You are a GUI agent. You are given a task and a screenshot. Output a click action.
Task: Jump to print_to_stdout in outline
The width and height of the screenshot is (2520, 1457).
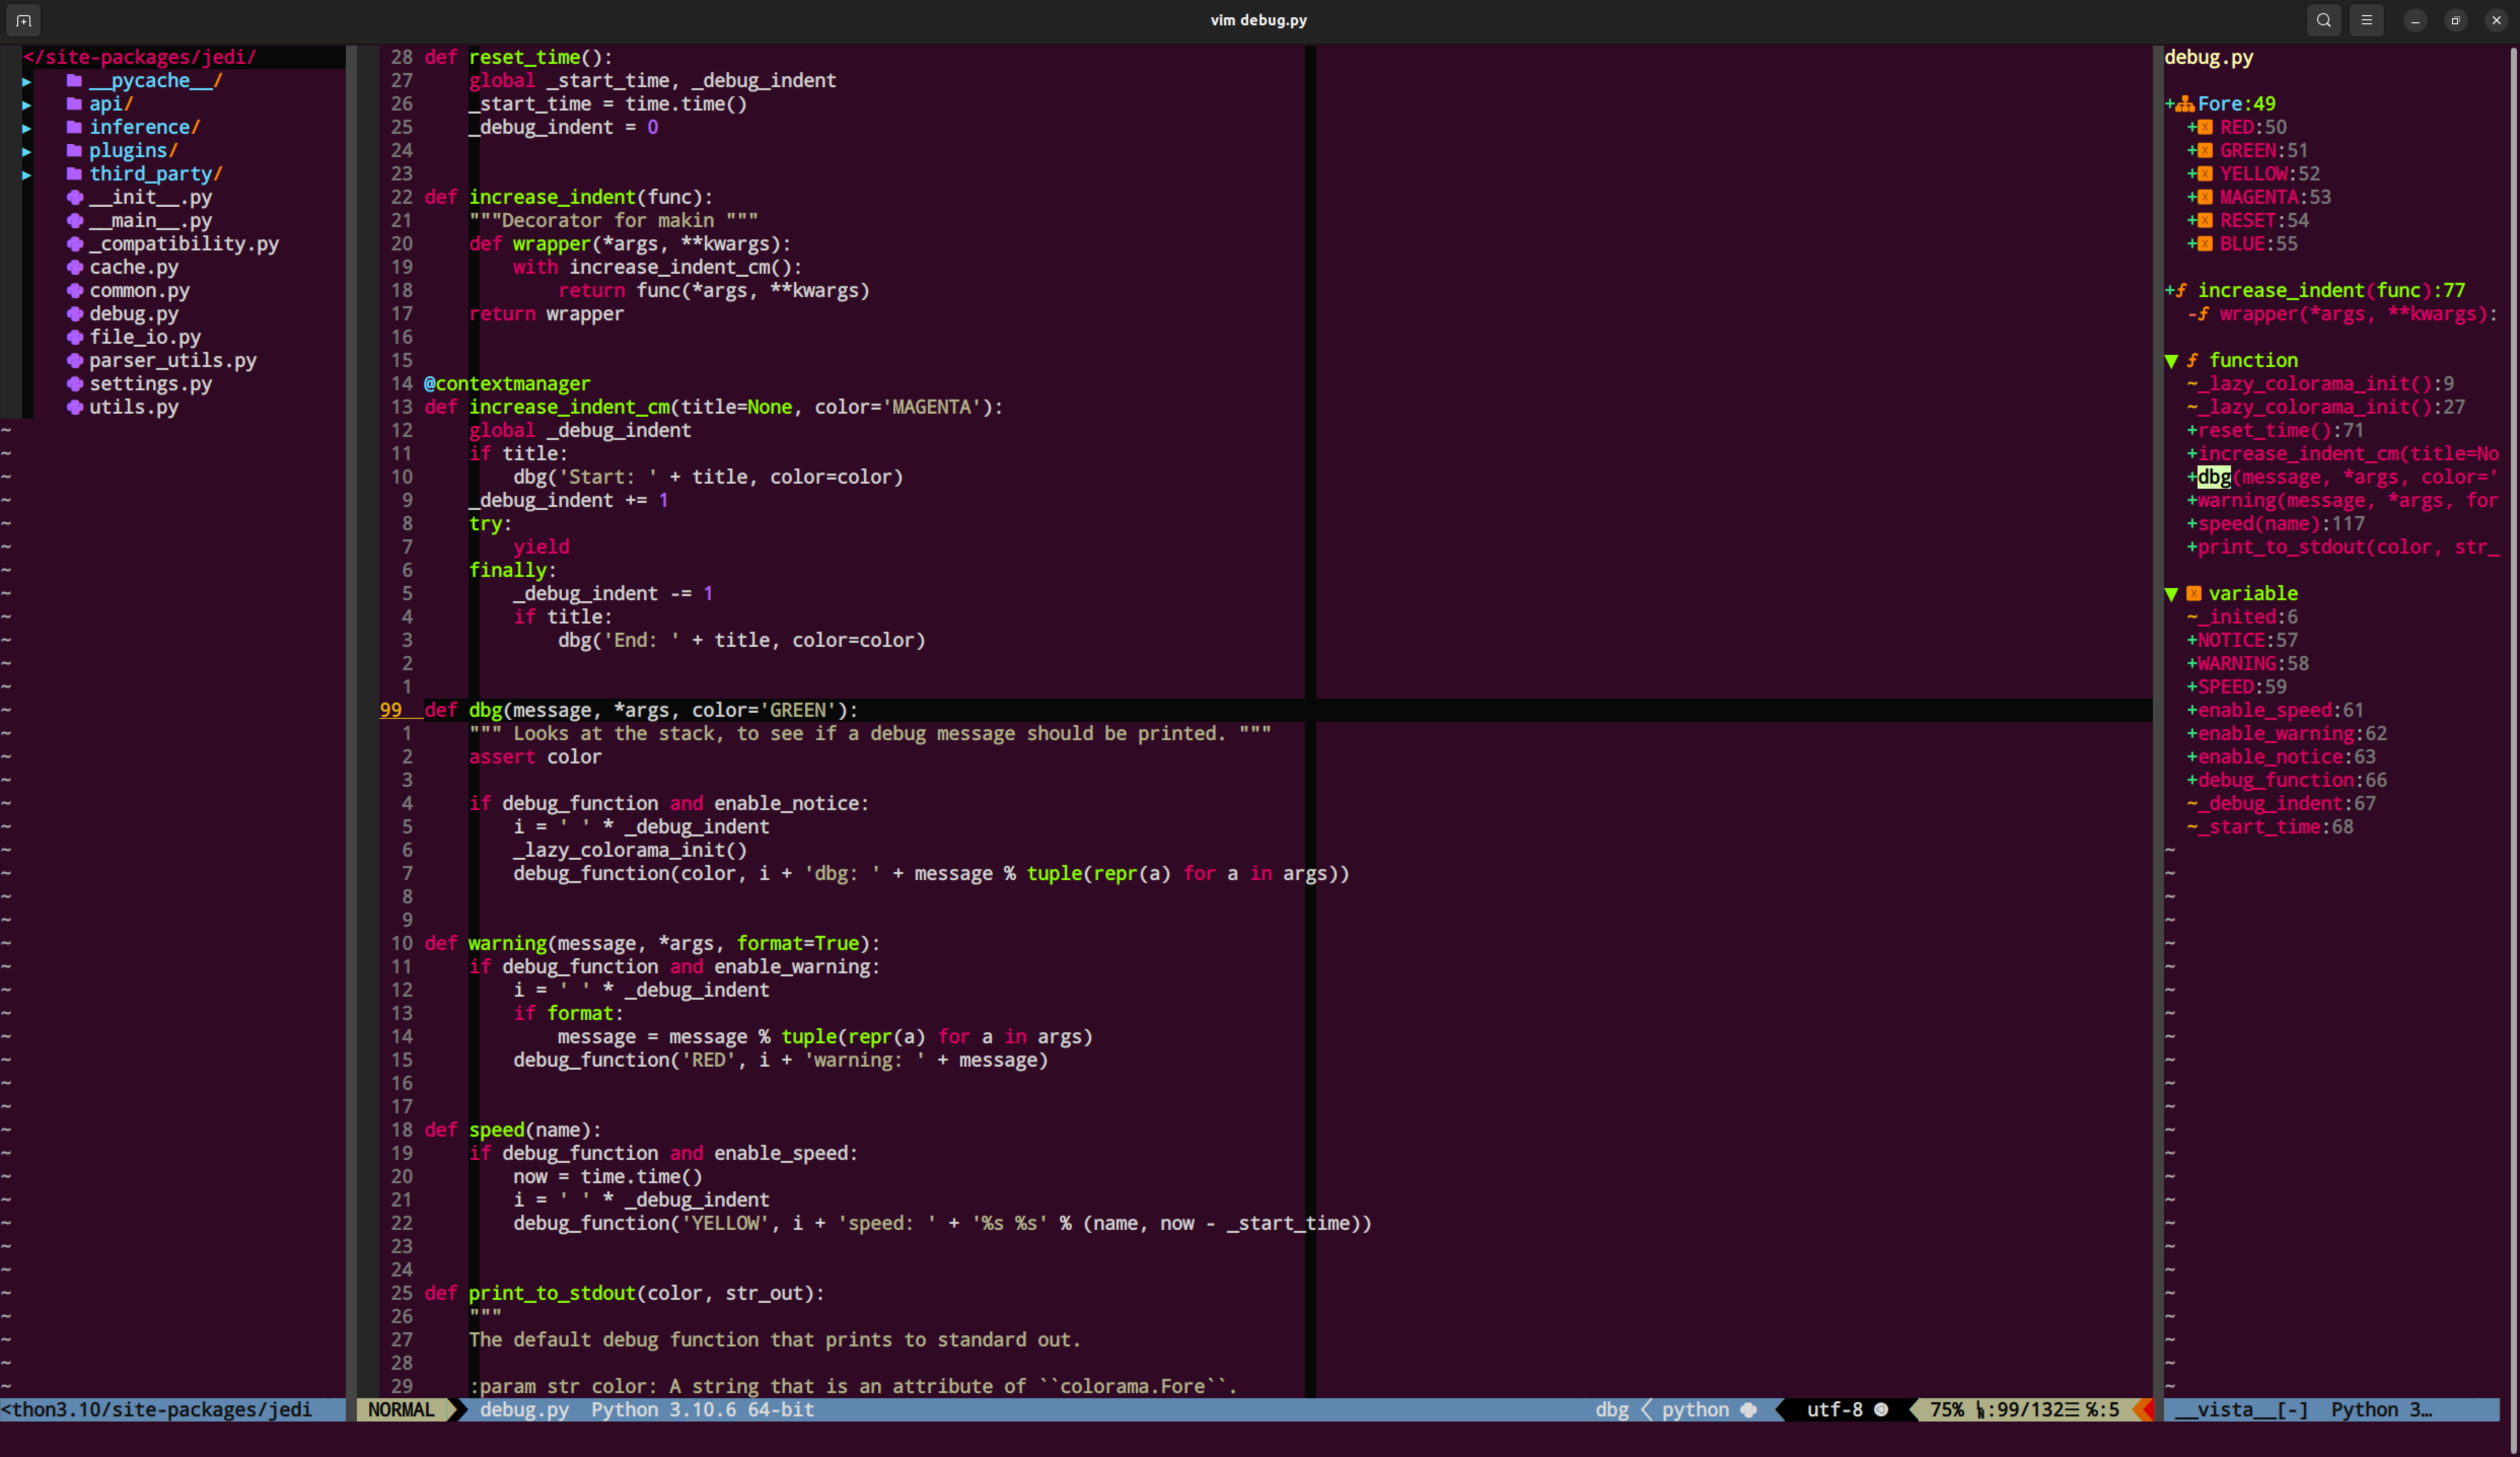(2340, 547)
